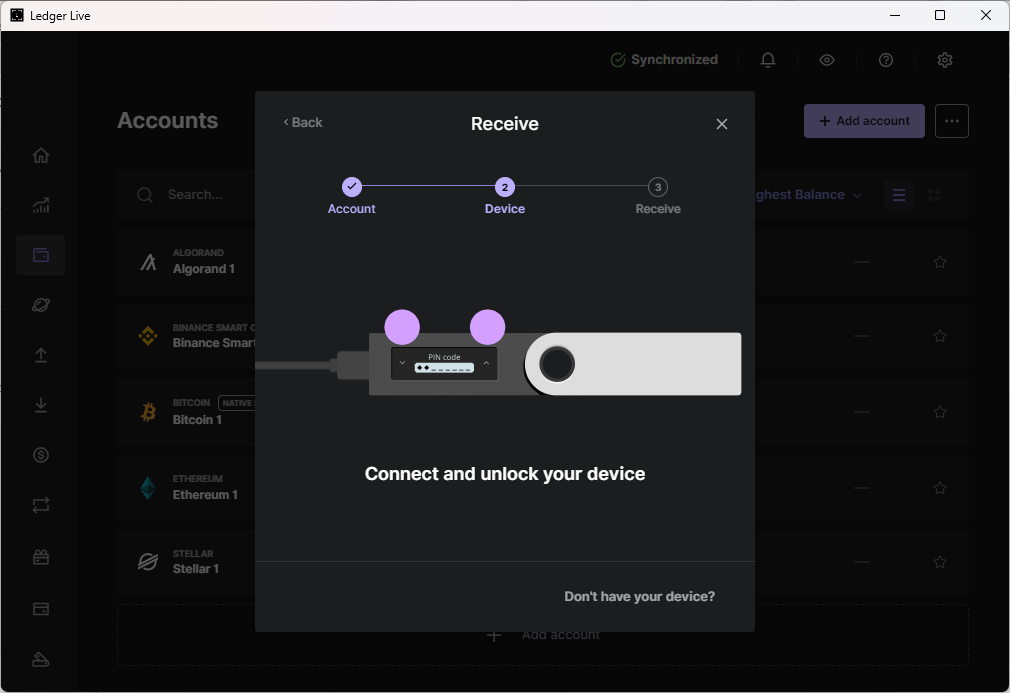
Task: Open notifications bell icon
Action: [x=768, y=60]
